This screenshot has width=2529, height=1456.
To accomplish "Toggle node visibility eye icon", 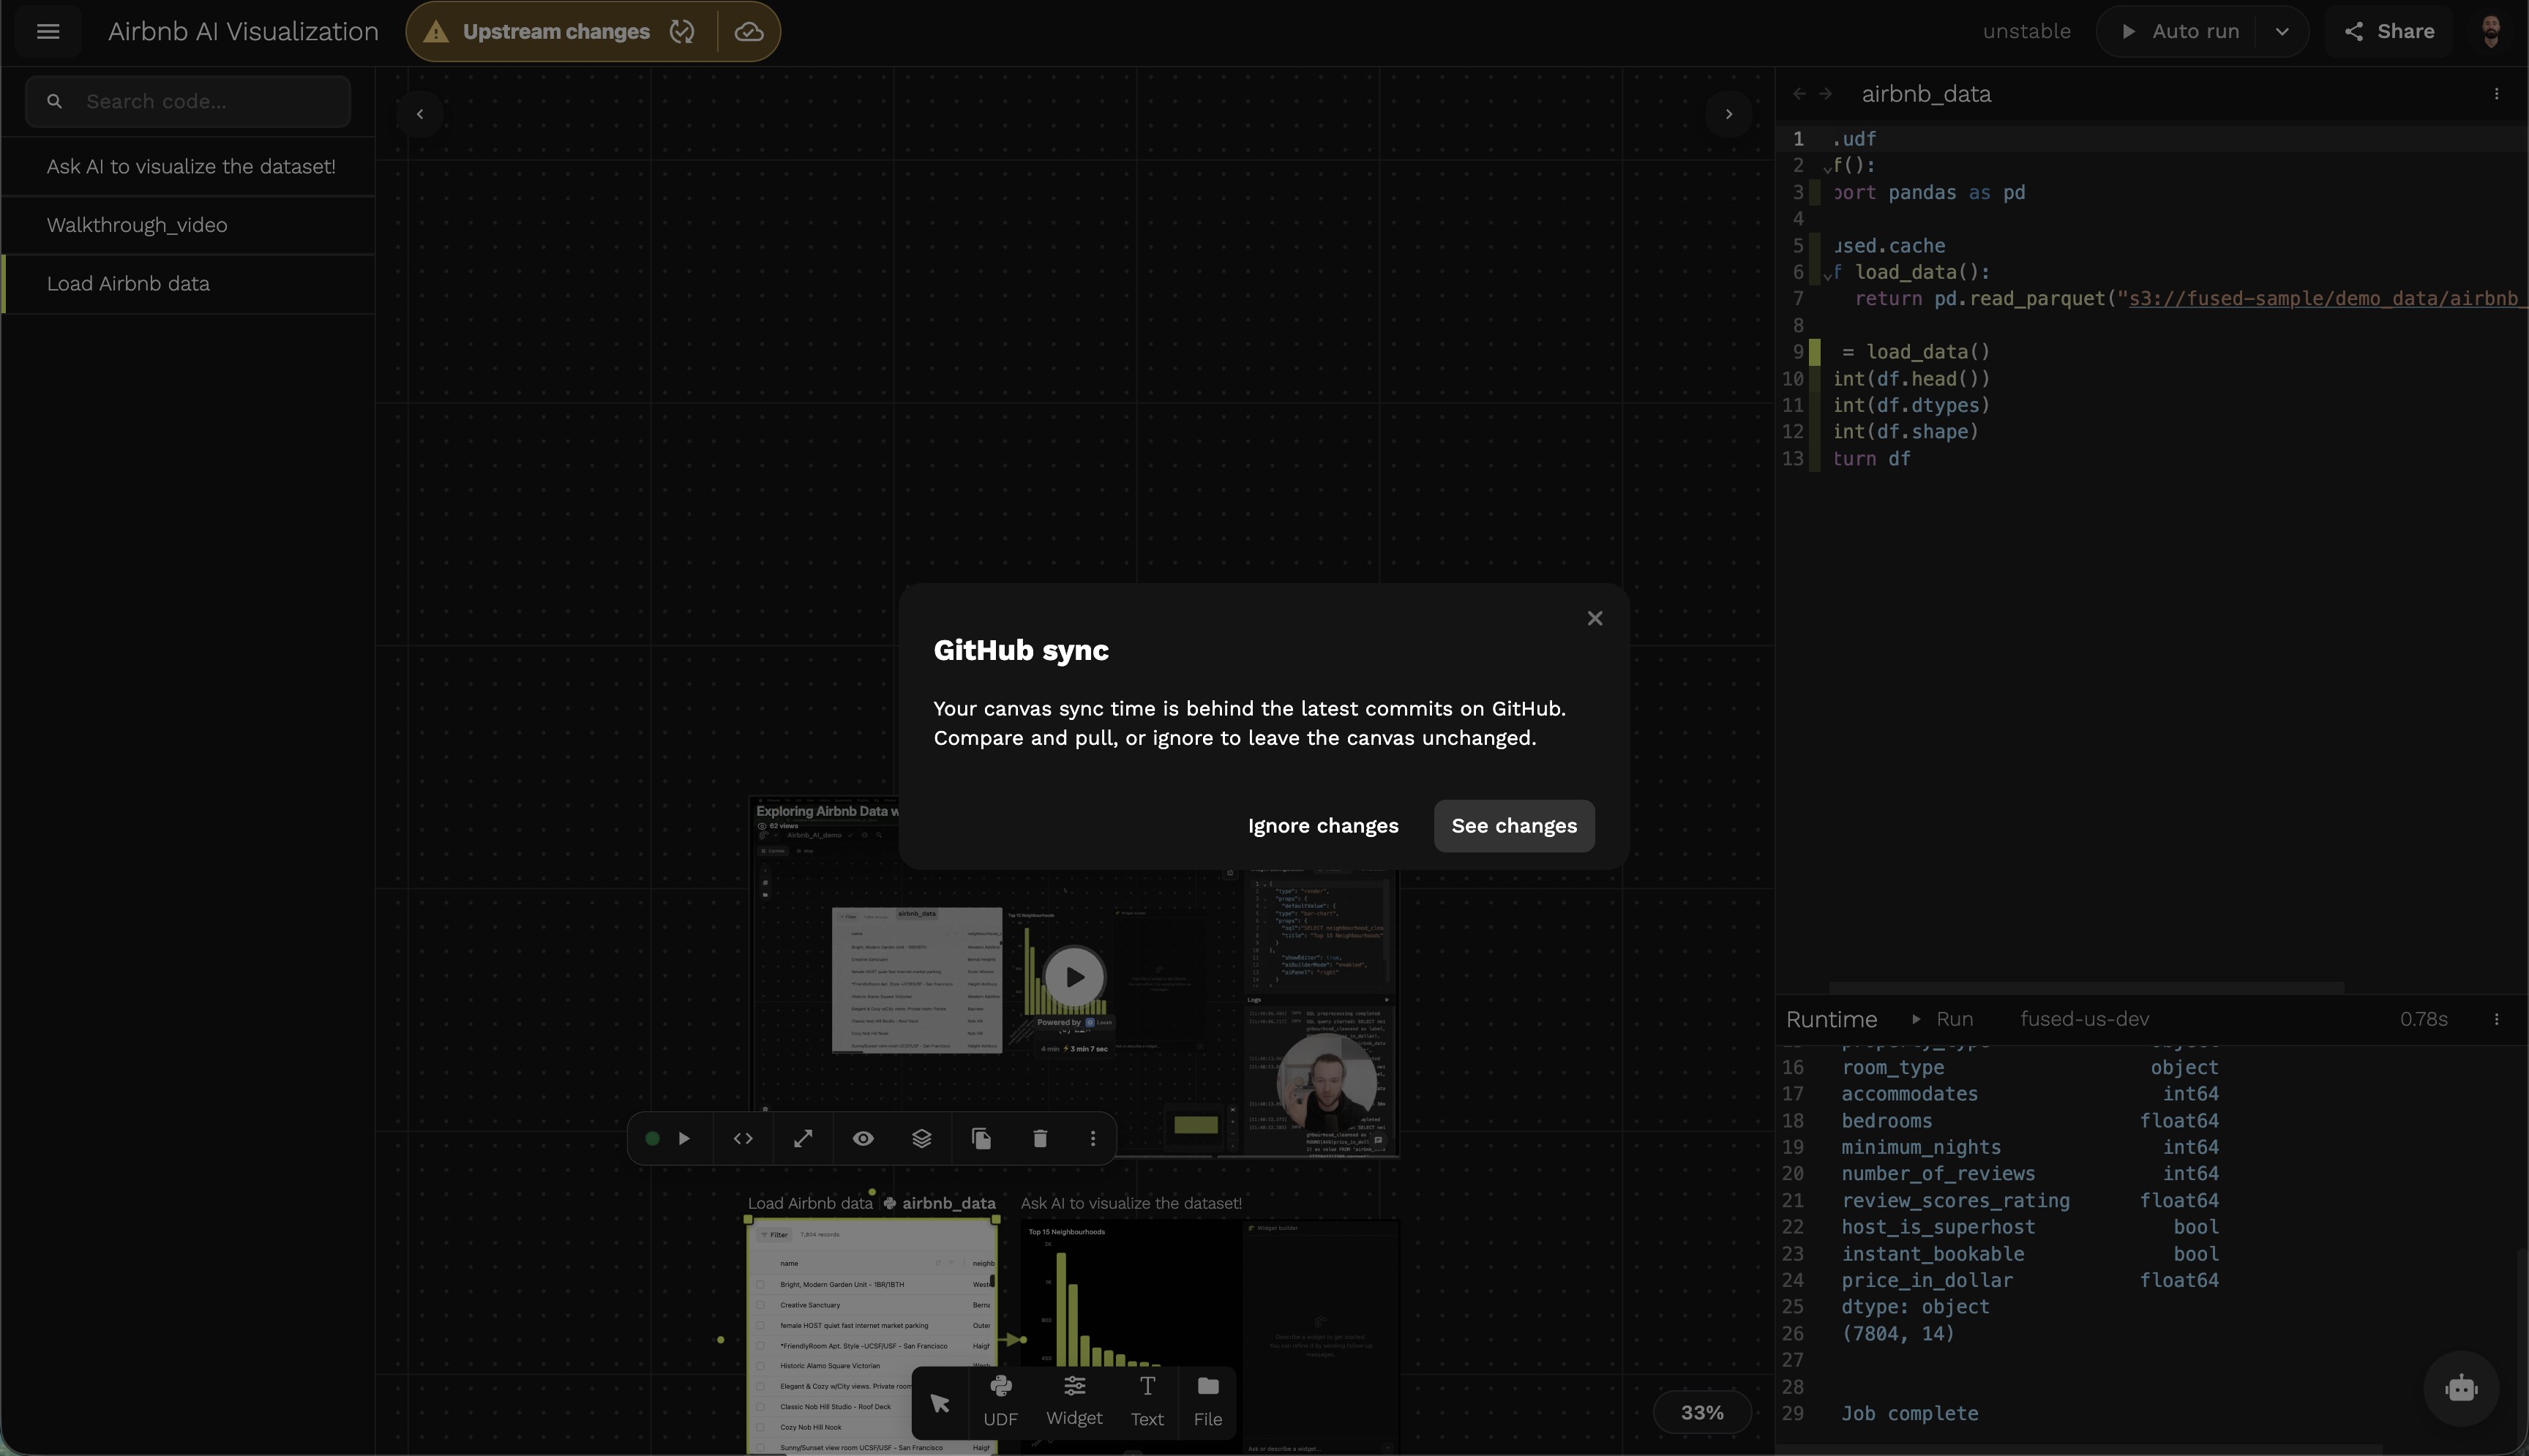I will (863, 1139).
